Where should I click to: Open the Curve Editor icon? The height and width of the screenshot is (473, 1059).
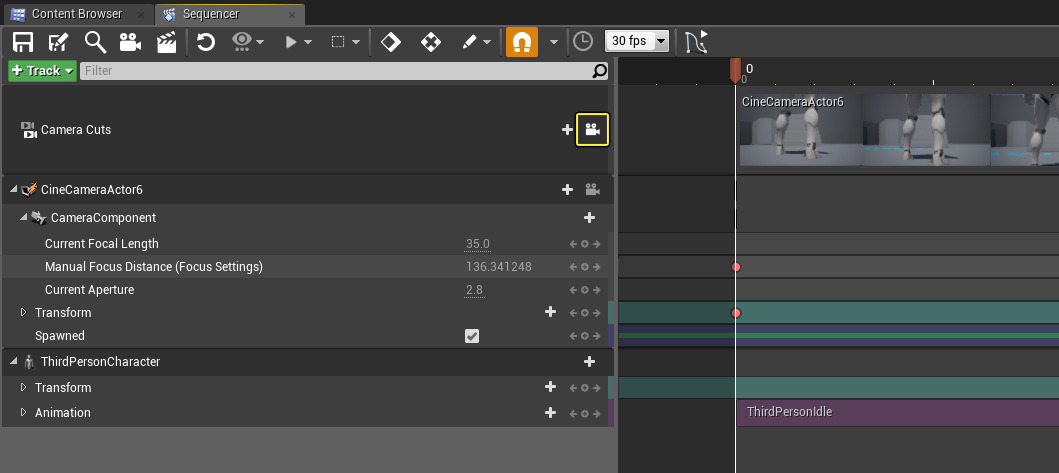click(697, 42)
